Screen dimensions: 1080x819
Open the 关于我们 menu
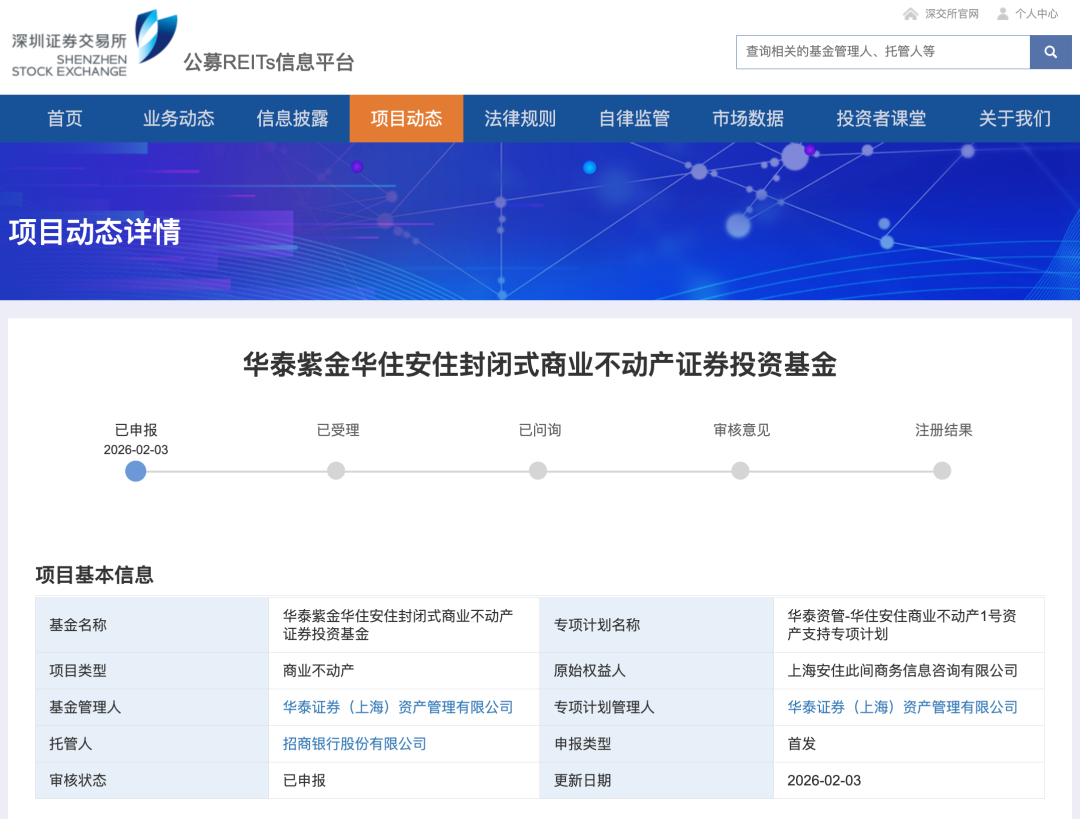(1015, 118)
